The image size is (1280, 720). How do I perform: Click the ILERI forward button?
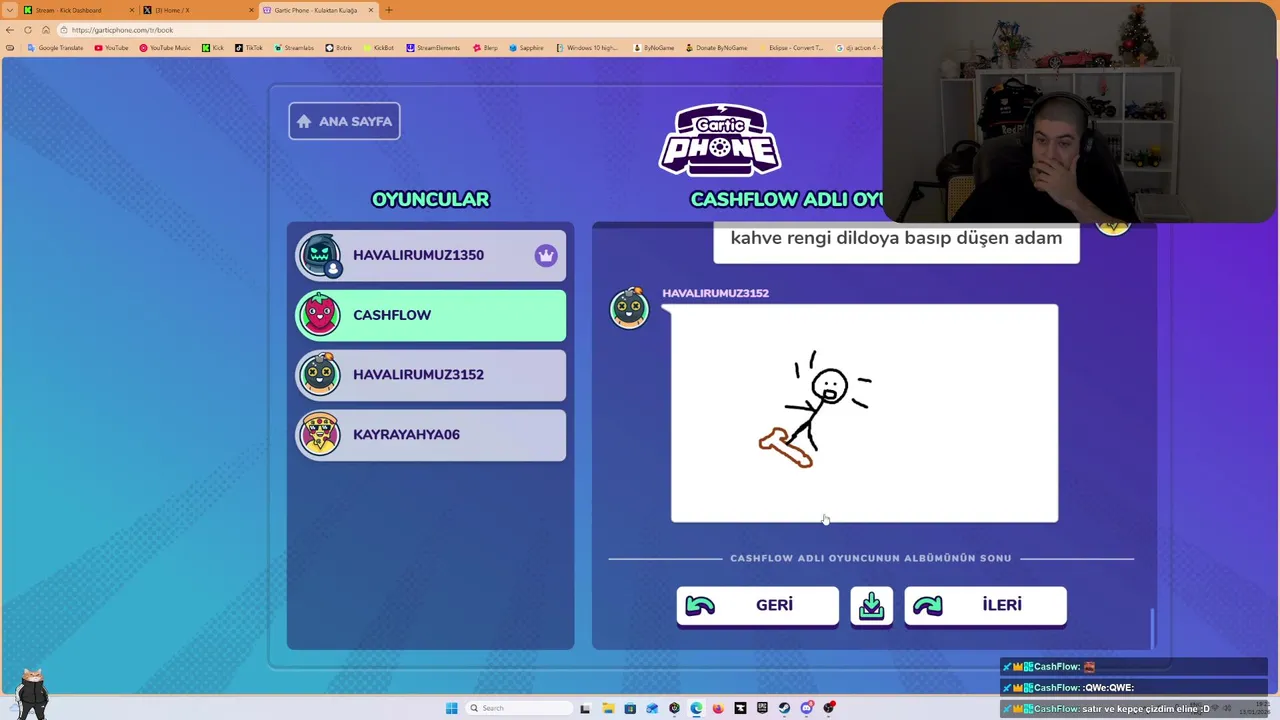(985, 605)
